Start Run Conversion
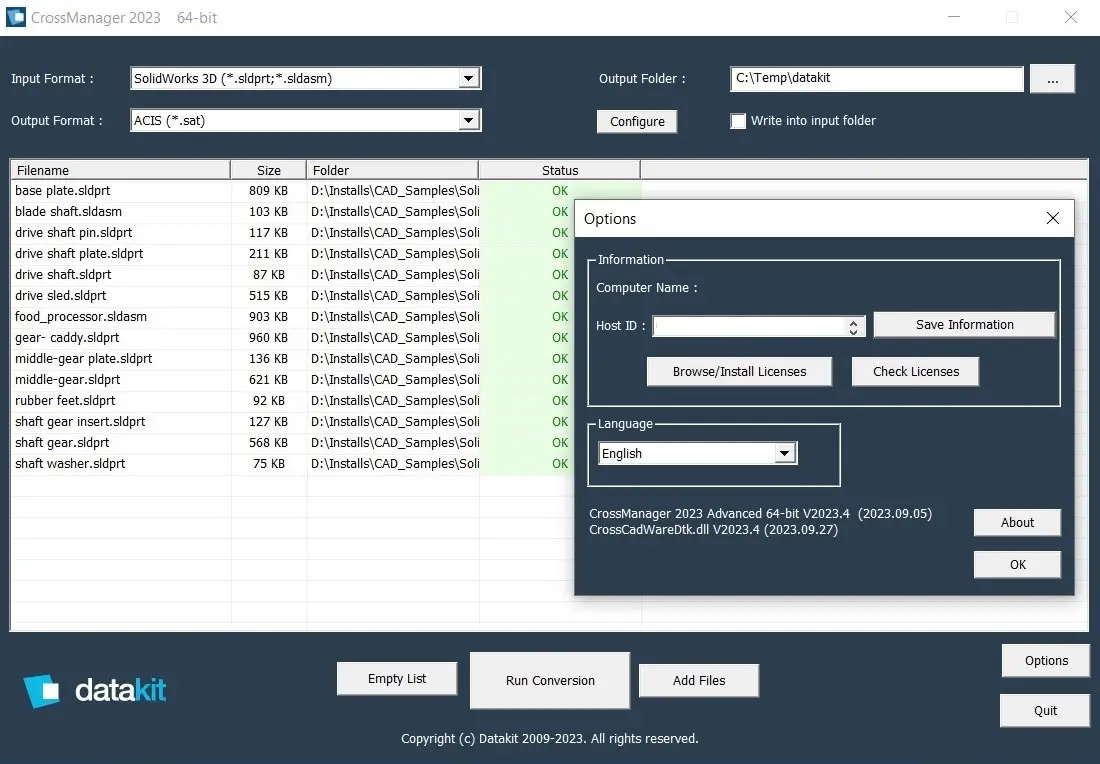The image size is (1100, 764). [550, 681]
